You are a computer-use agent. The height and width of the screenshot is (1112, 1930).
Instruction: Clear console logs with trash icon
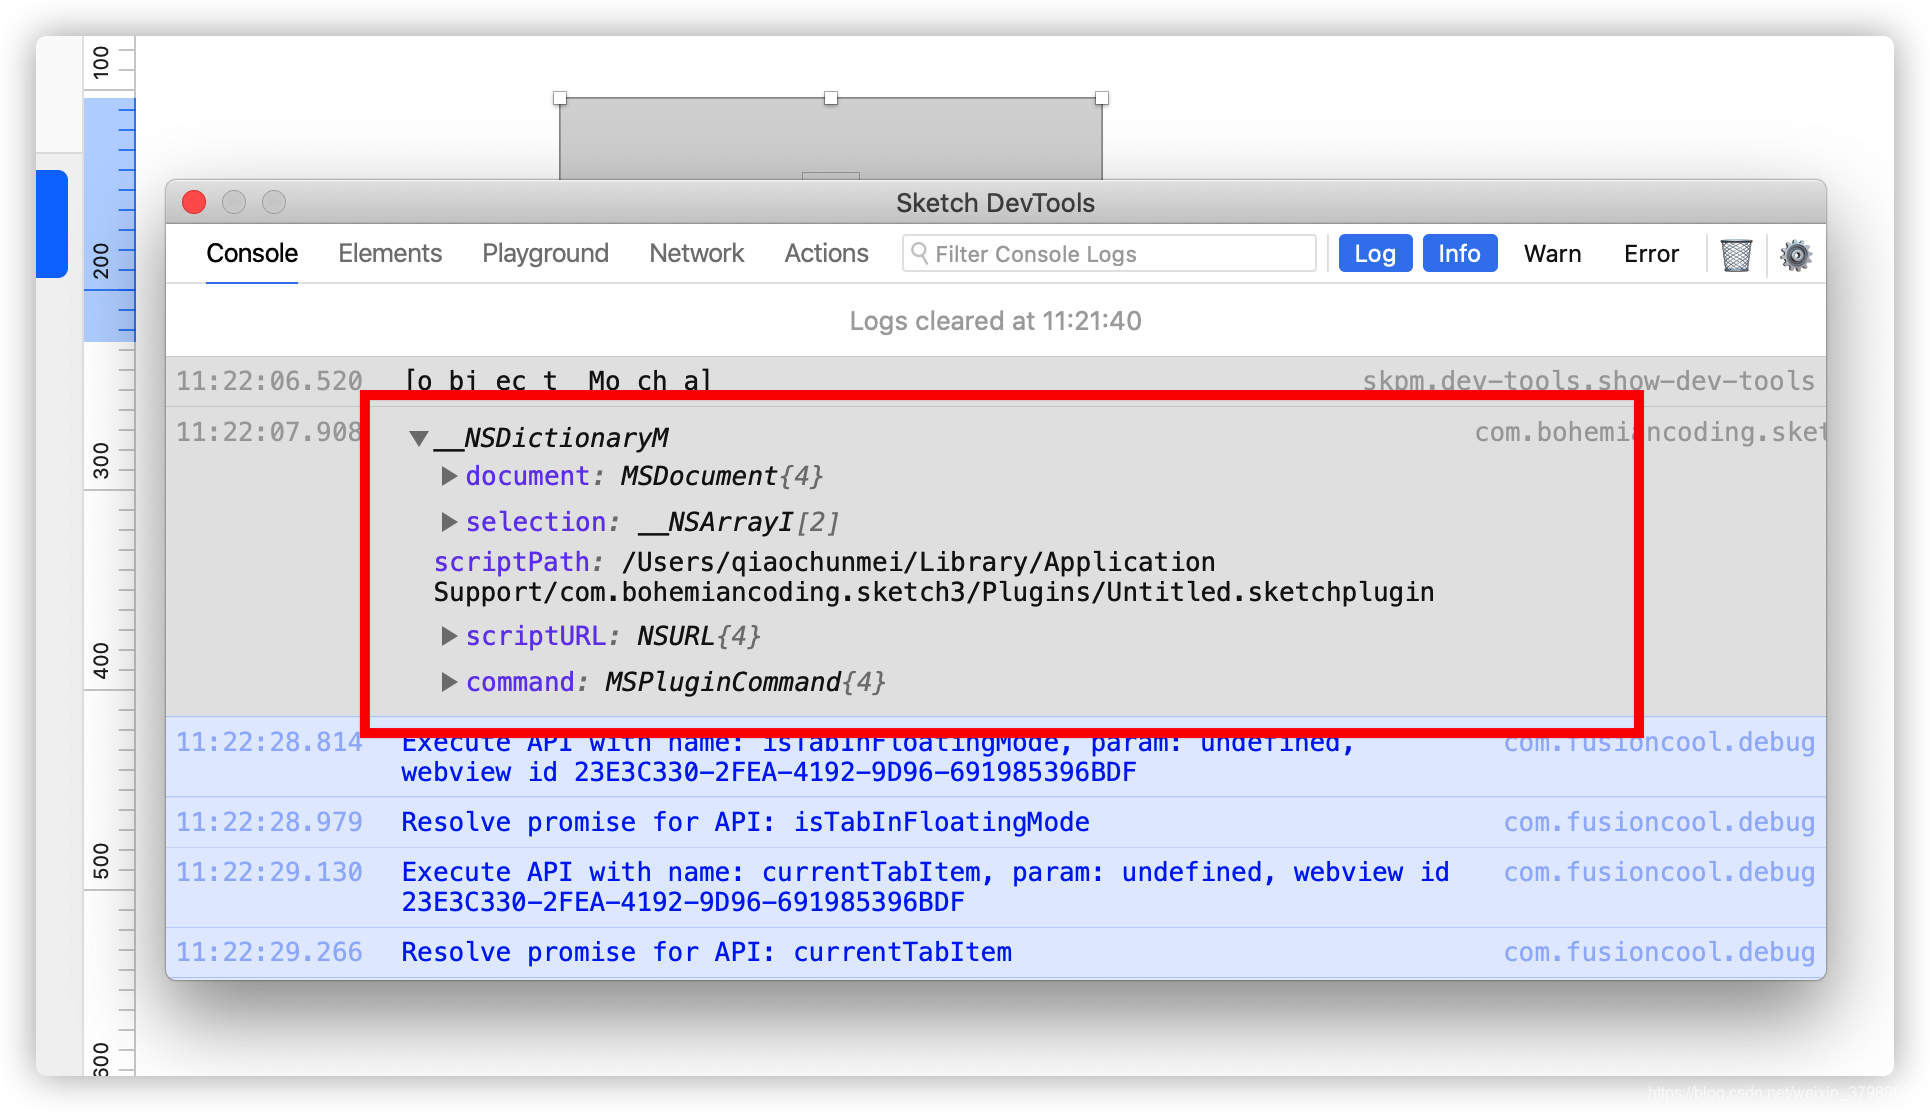(1736, 255)
